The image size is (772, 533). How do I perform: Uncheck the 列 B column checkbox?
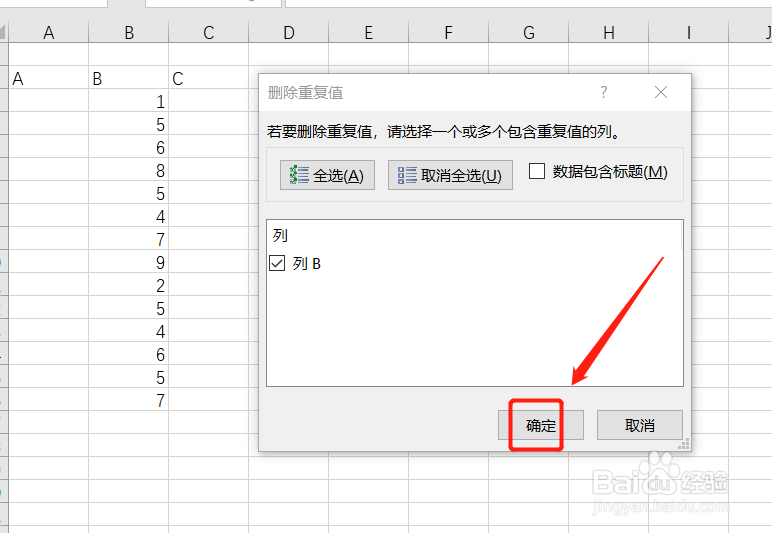(x=277, y=263)
